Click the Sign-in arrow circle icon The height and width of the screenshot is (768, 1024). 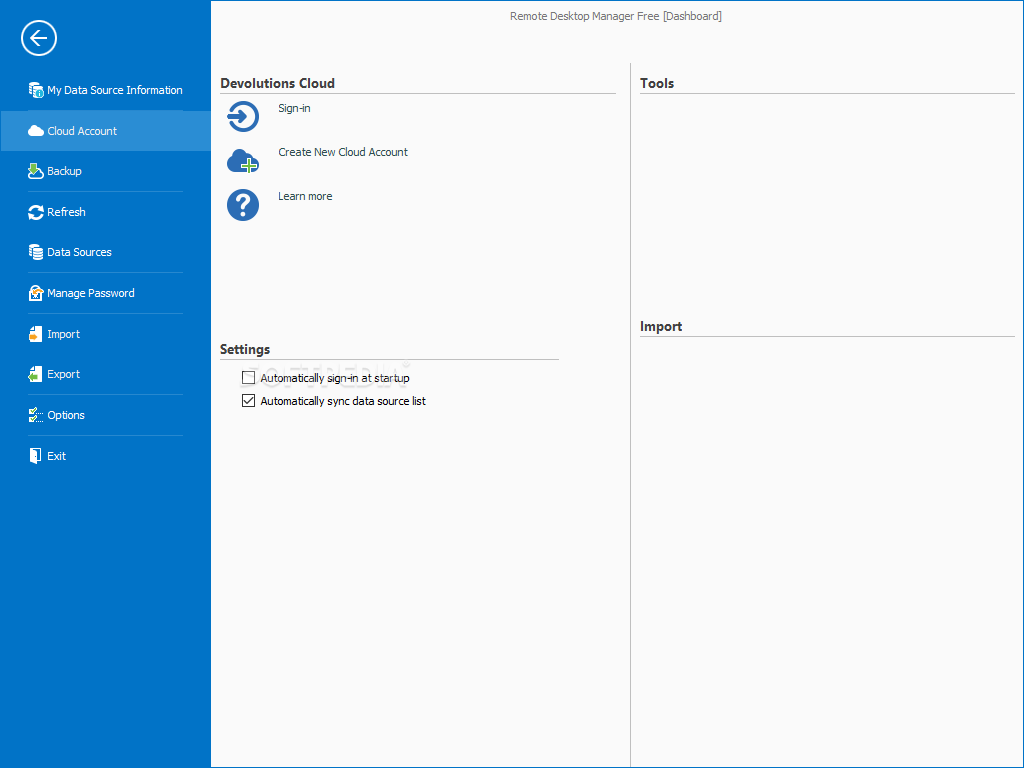click(243, 117)
